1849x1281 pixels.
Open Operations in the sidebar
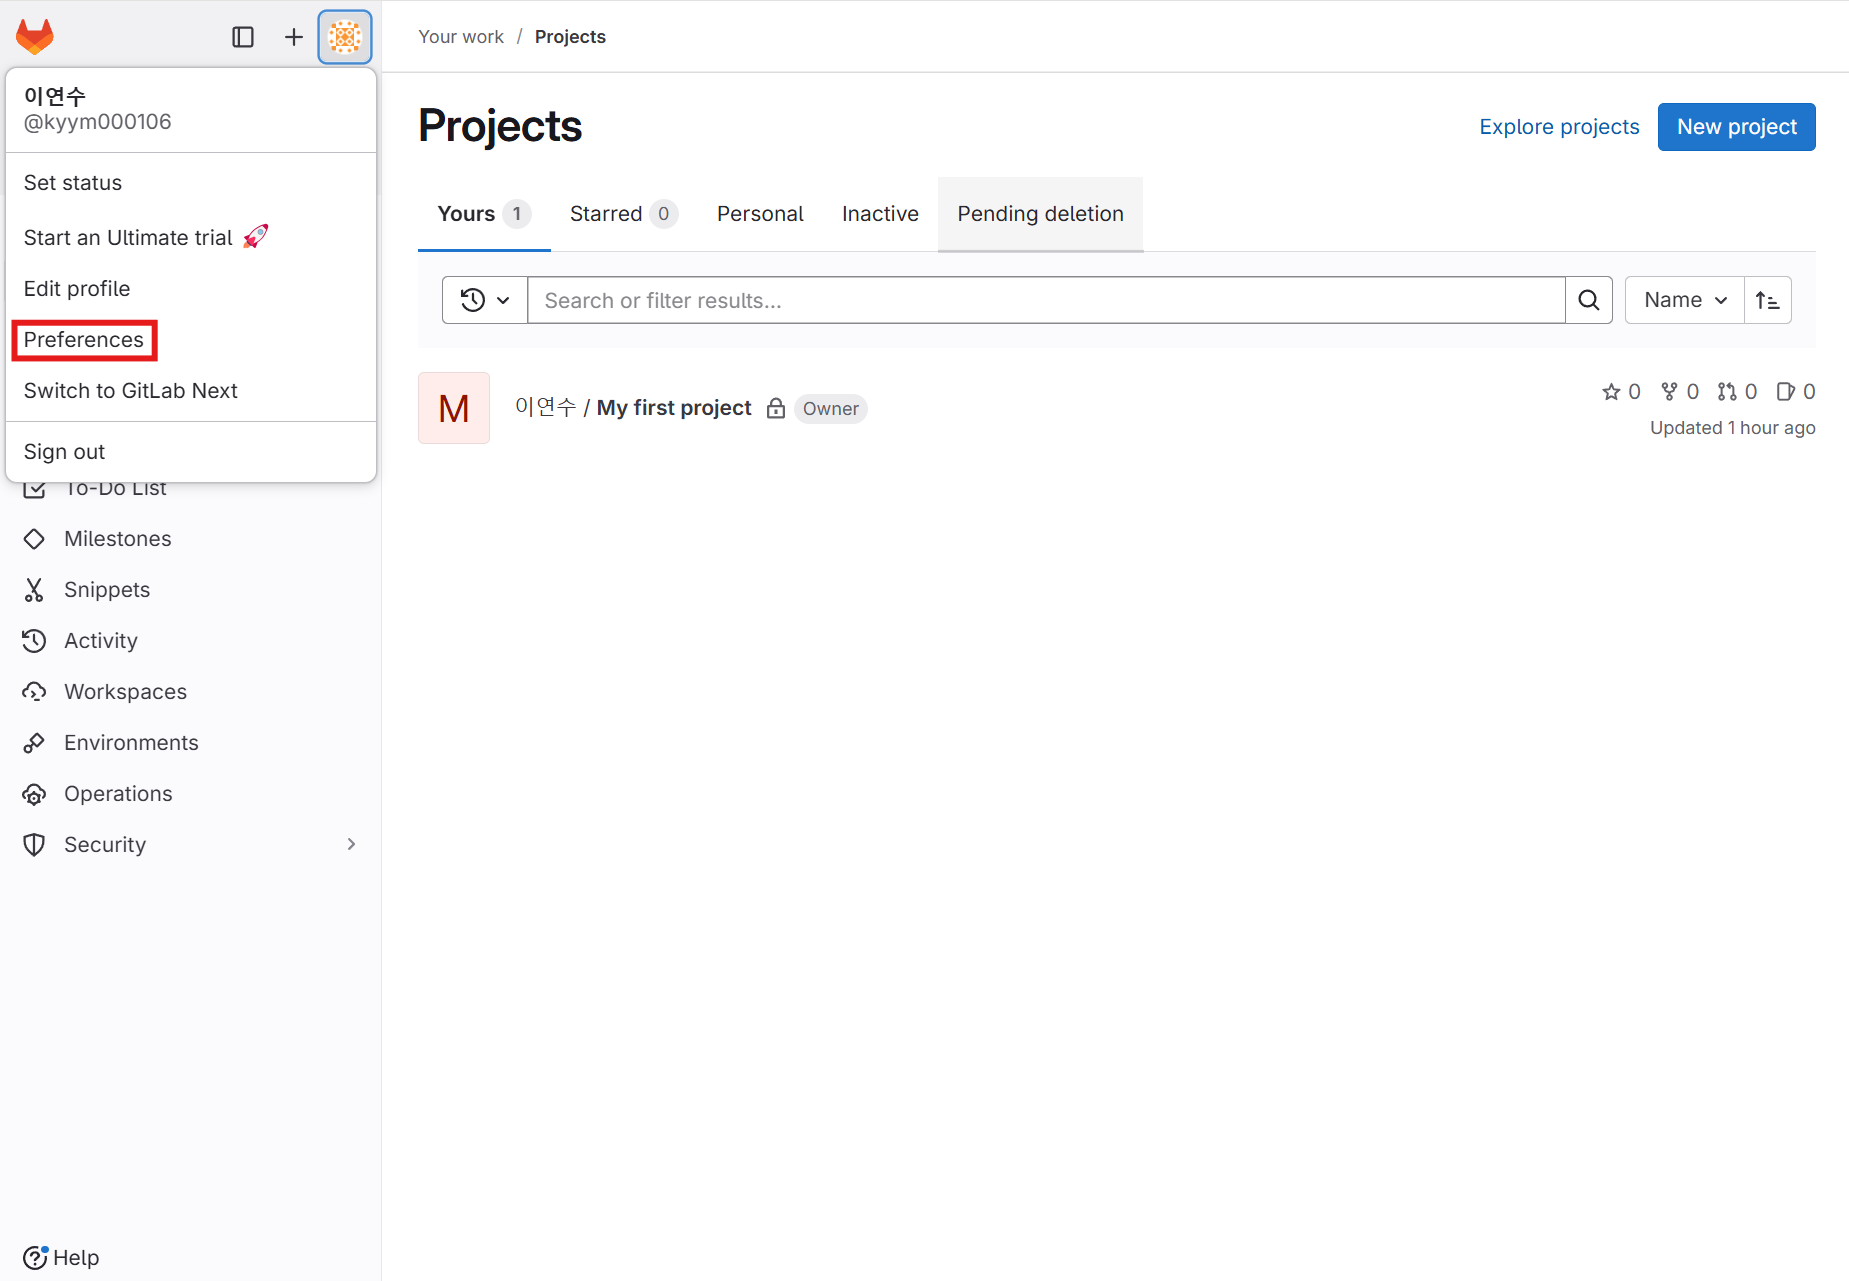[118, 793]
